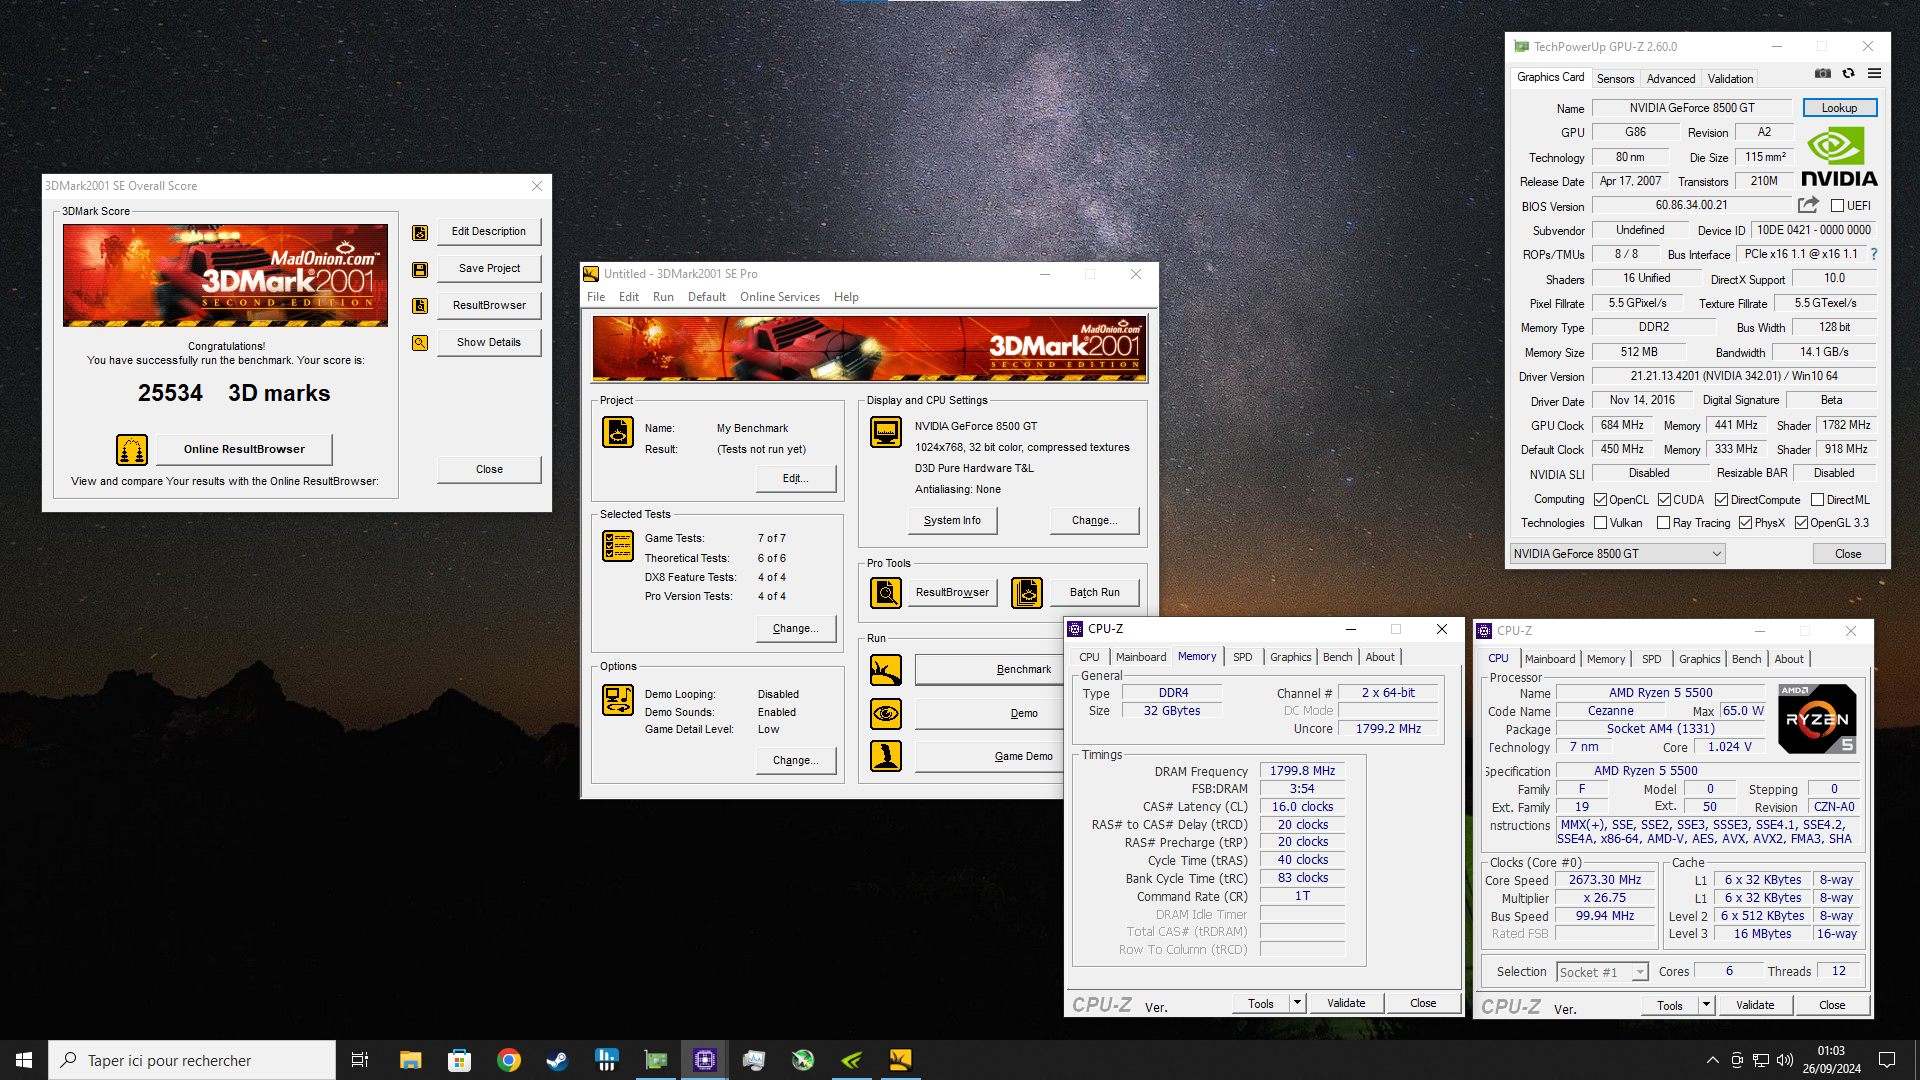The height and width of the screenshot is (1080, 1920).
Task: Toggle the OpenCL checkbox
Action: pyautogui.click(x=1601, y=500)
